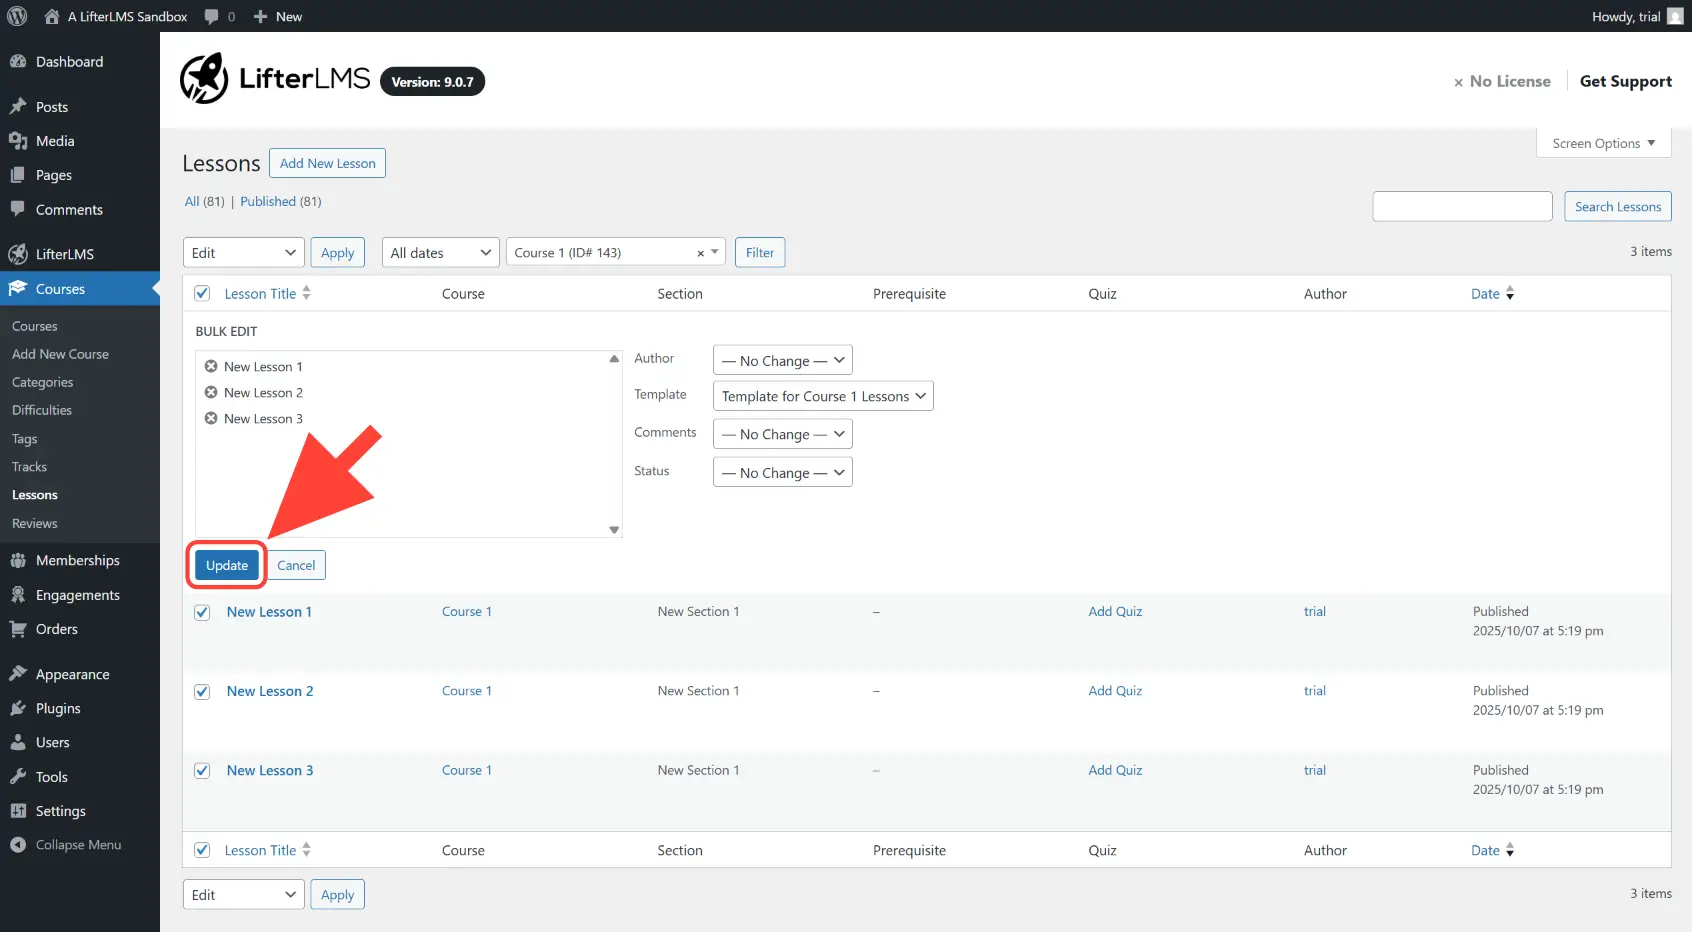Remove New Lesson 3 from bulk edit
Screen dimensions: 1692x932
click(211, 418)
